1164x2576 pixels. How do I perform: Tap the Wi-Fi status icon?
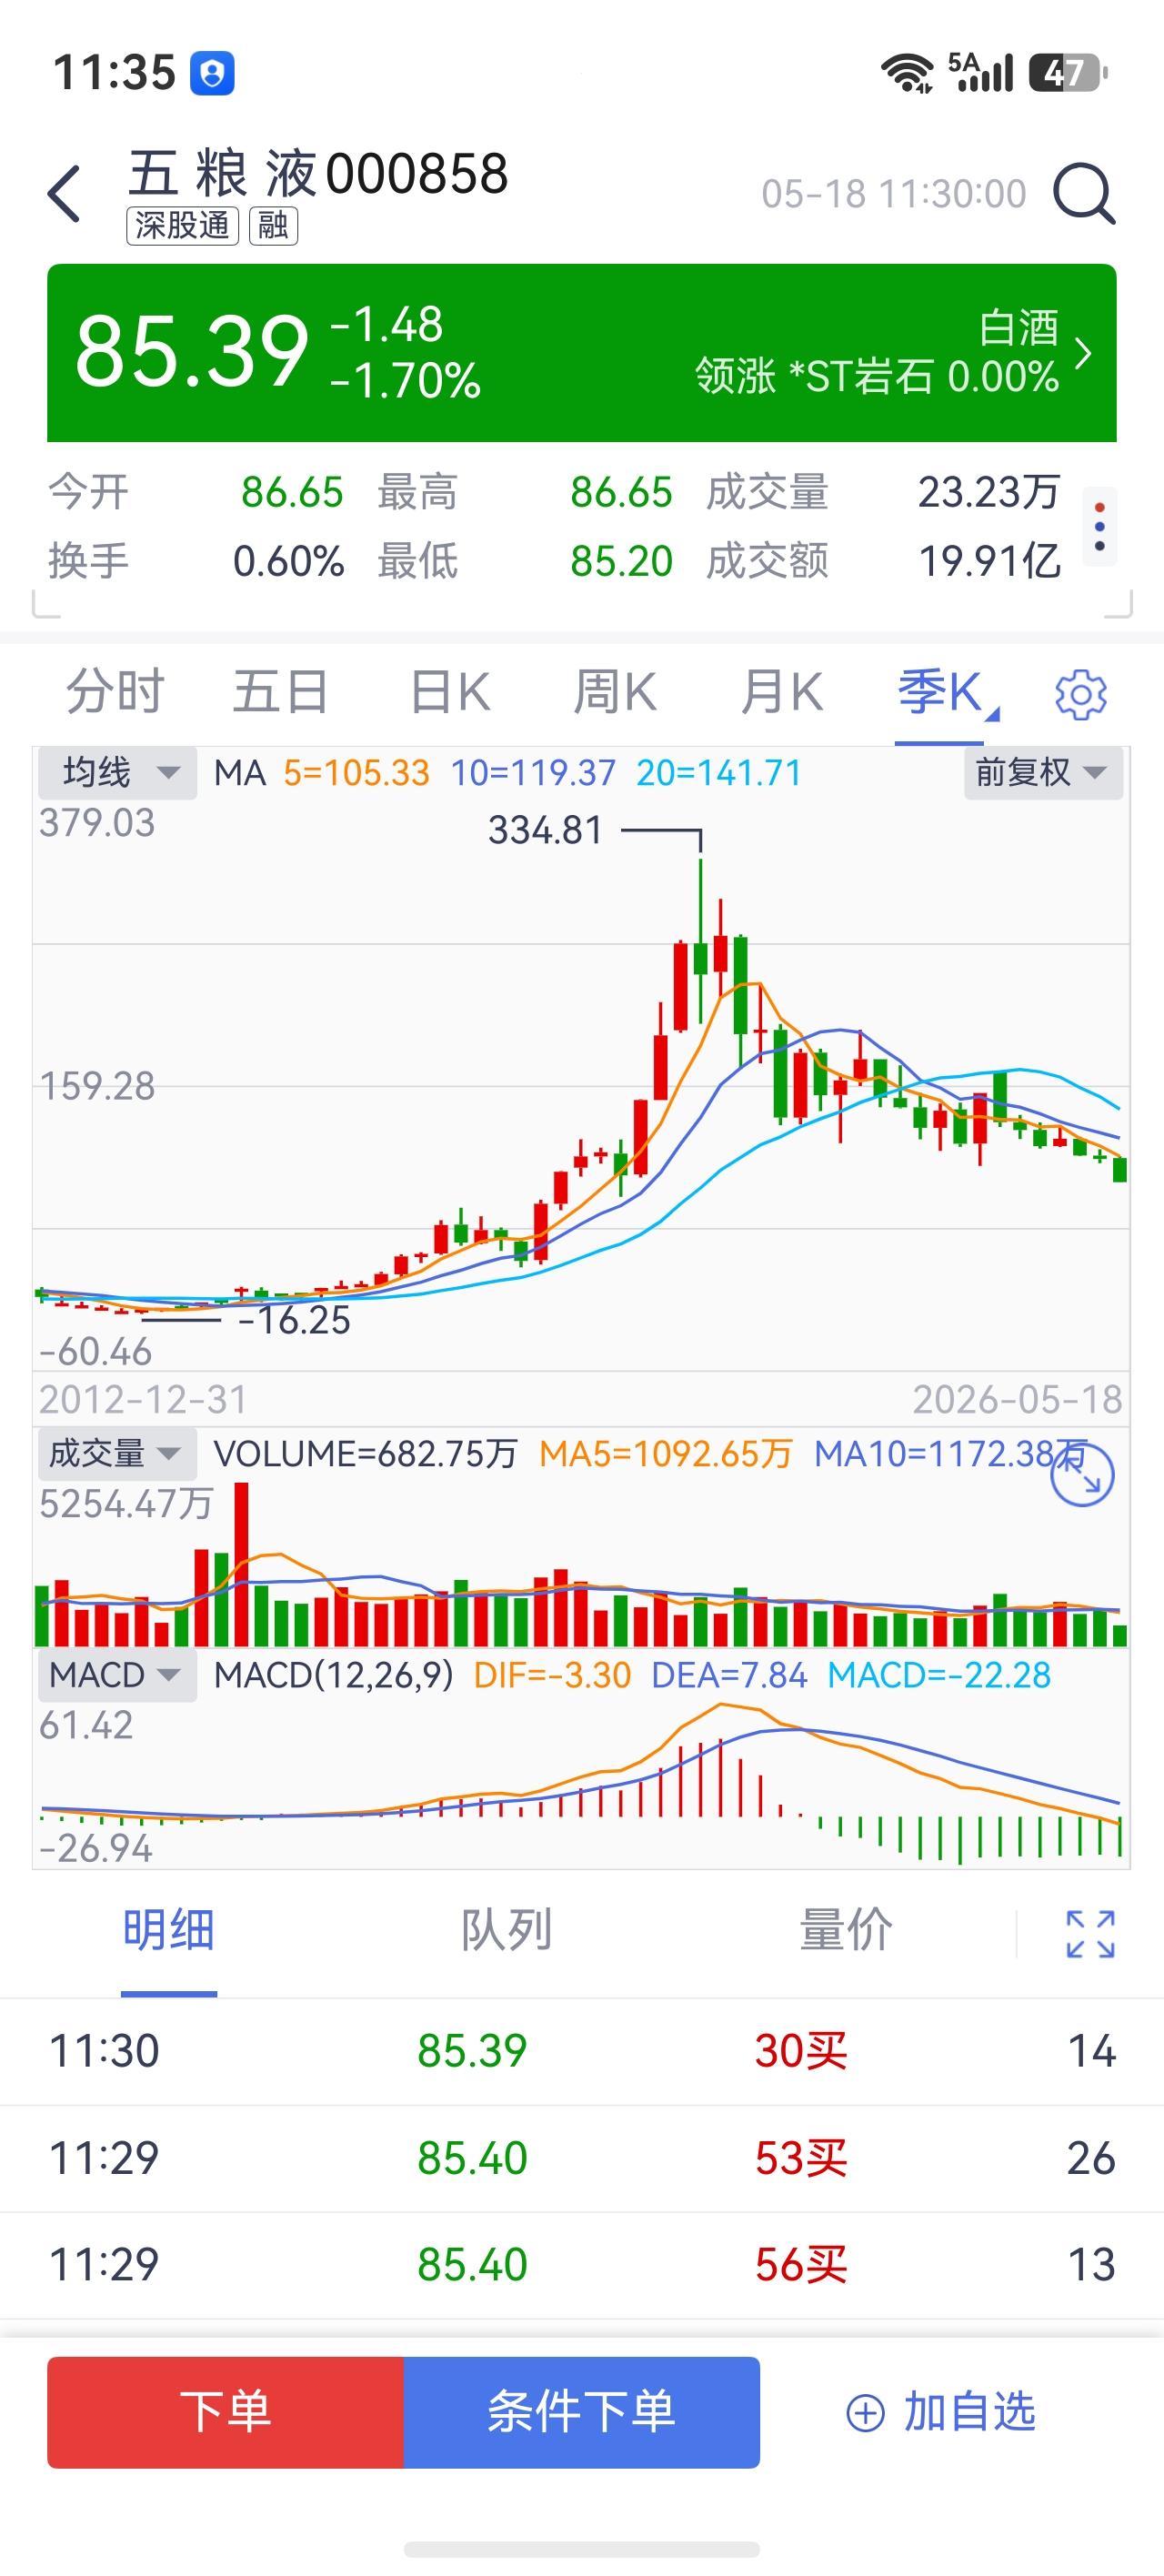tap(907, 73)
